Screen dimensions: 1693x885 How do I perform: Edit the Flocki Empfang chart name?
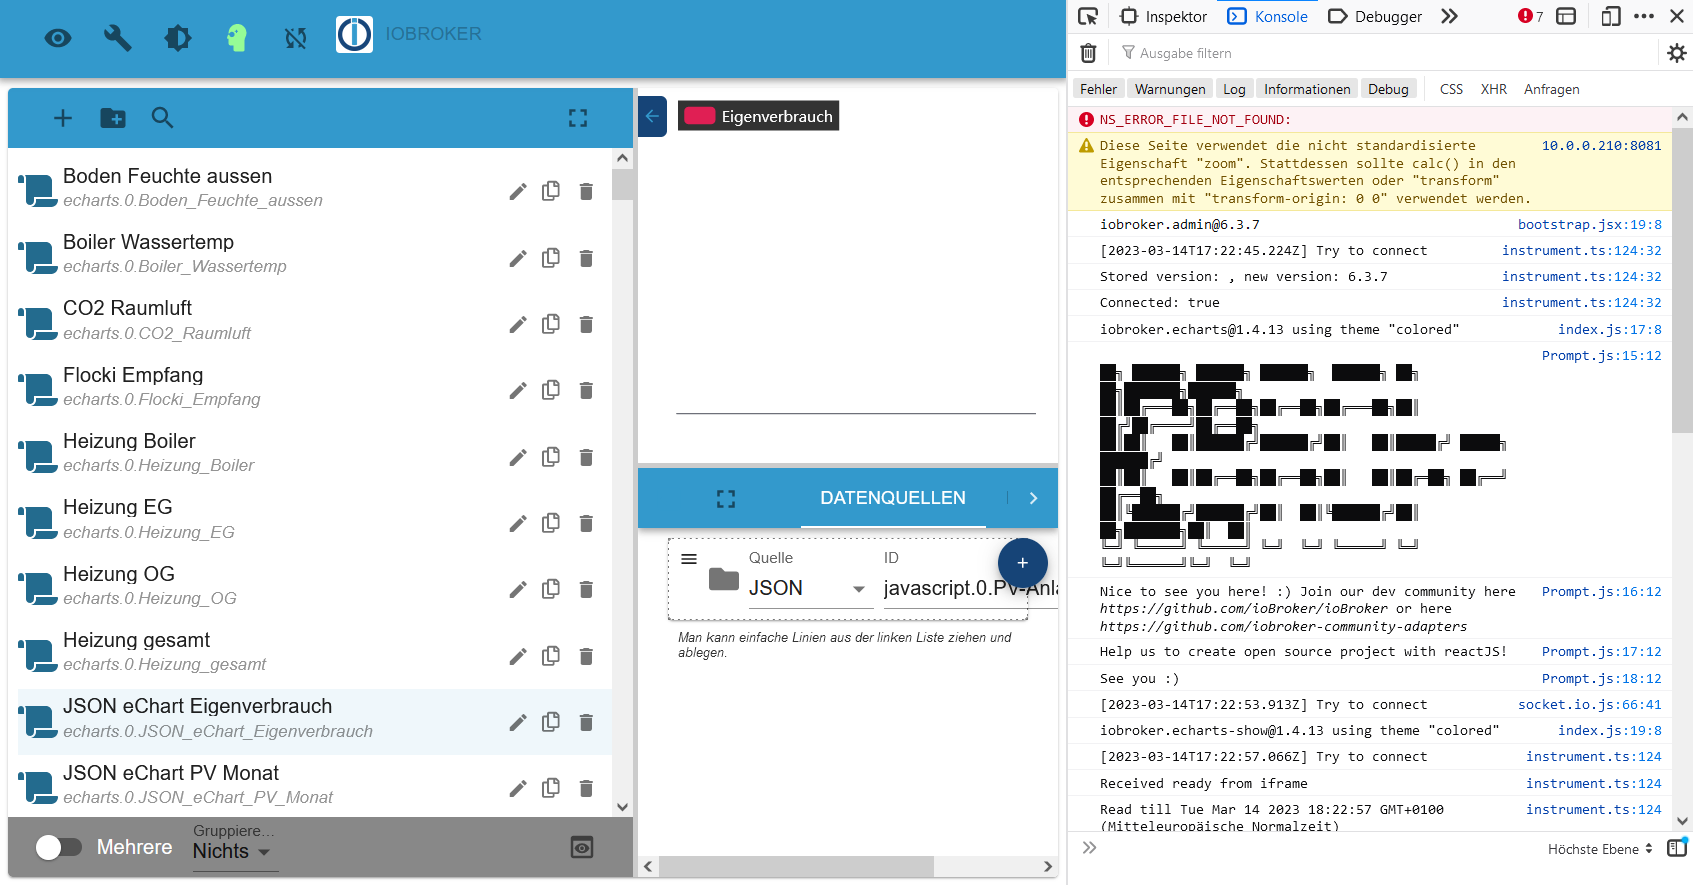click(517, 390)
